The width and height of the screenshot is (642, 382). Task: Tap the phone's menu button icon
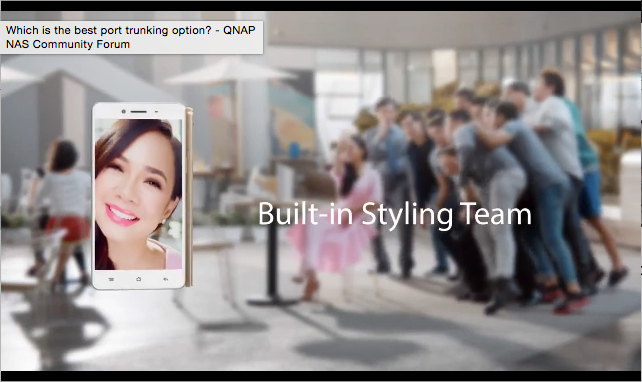coord(111,279)
